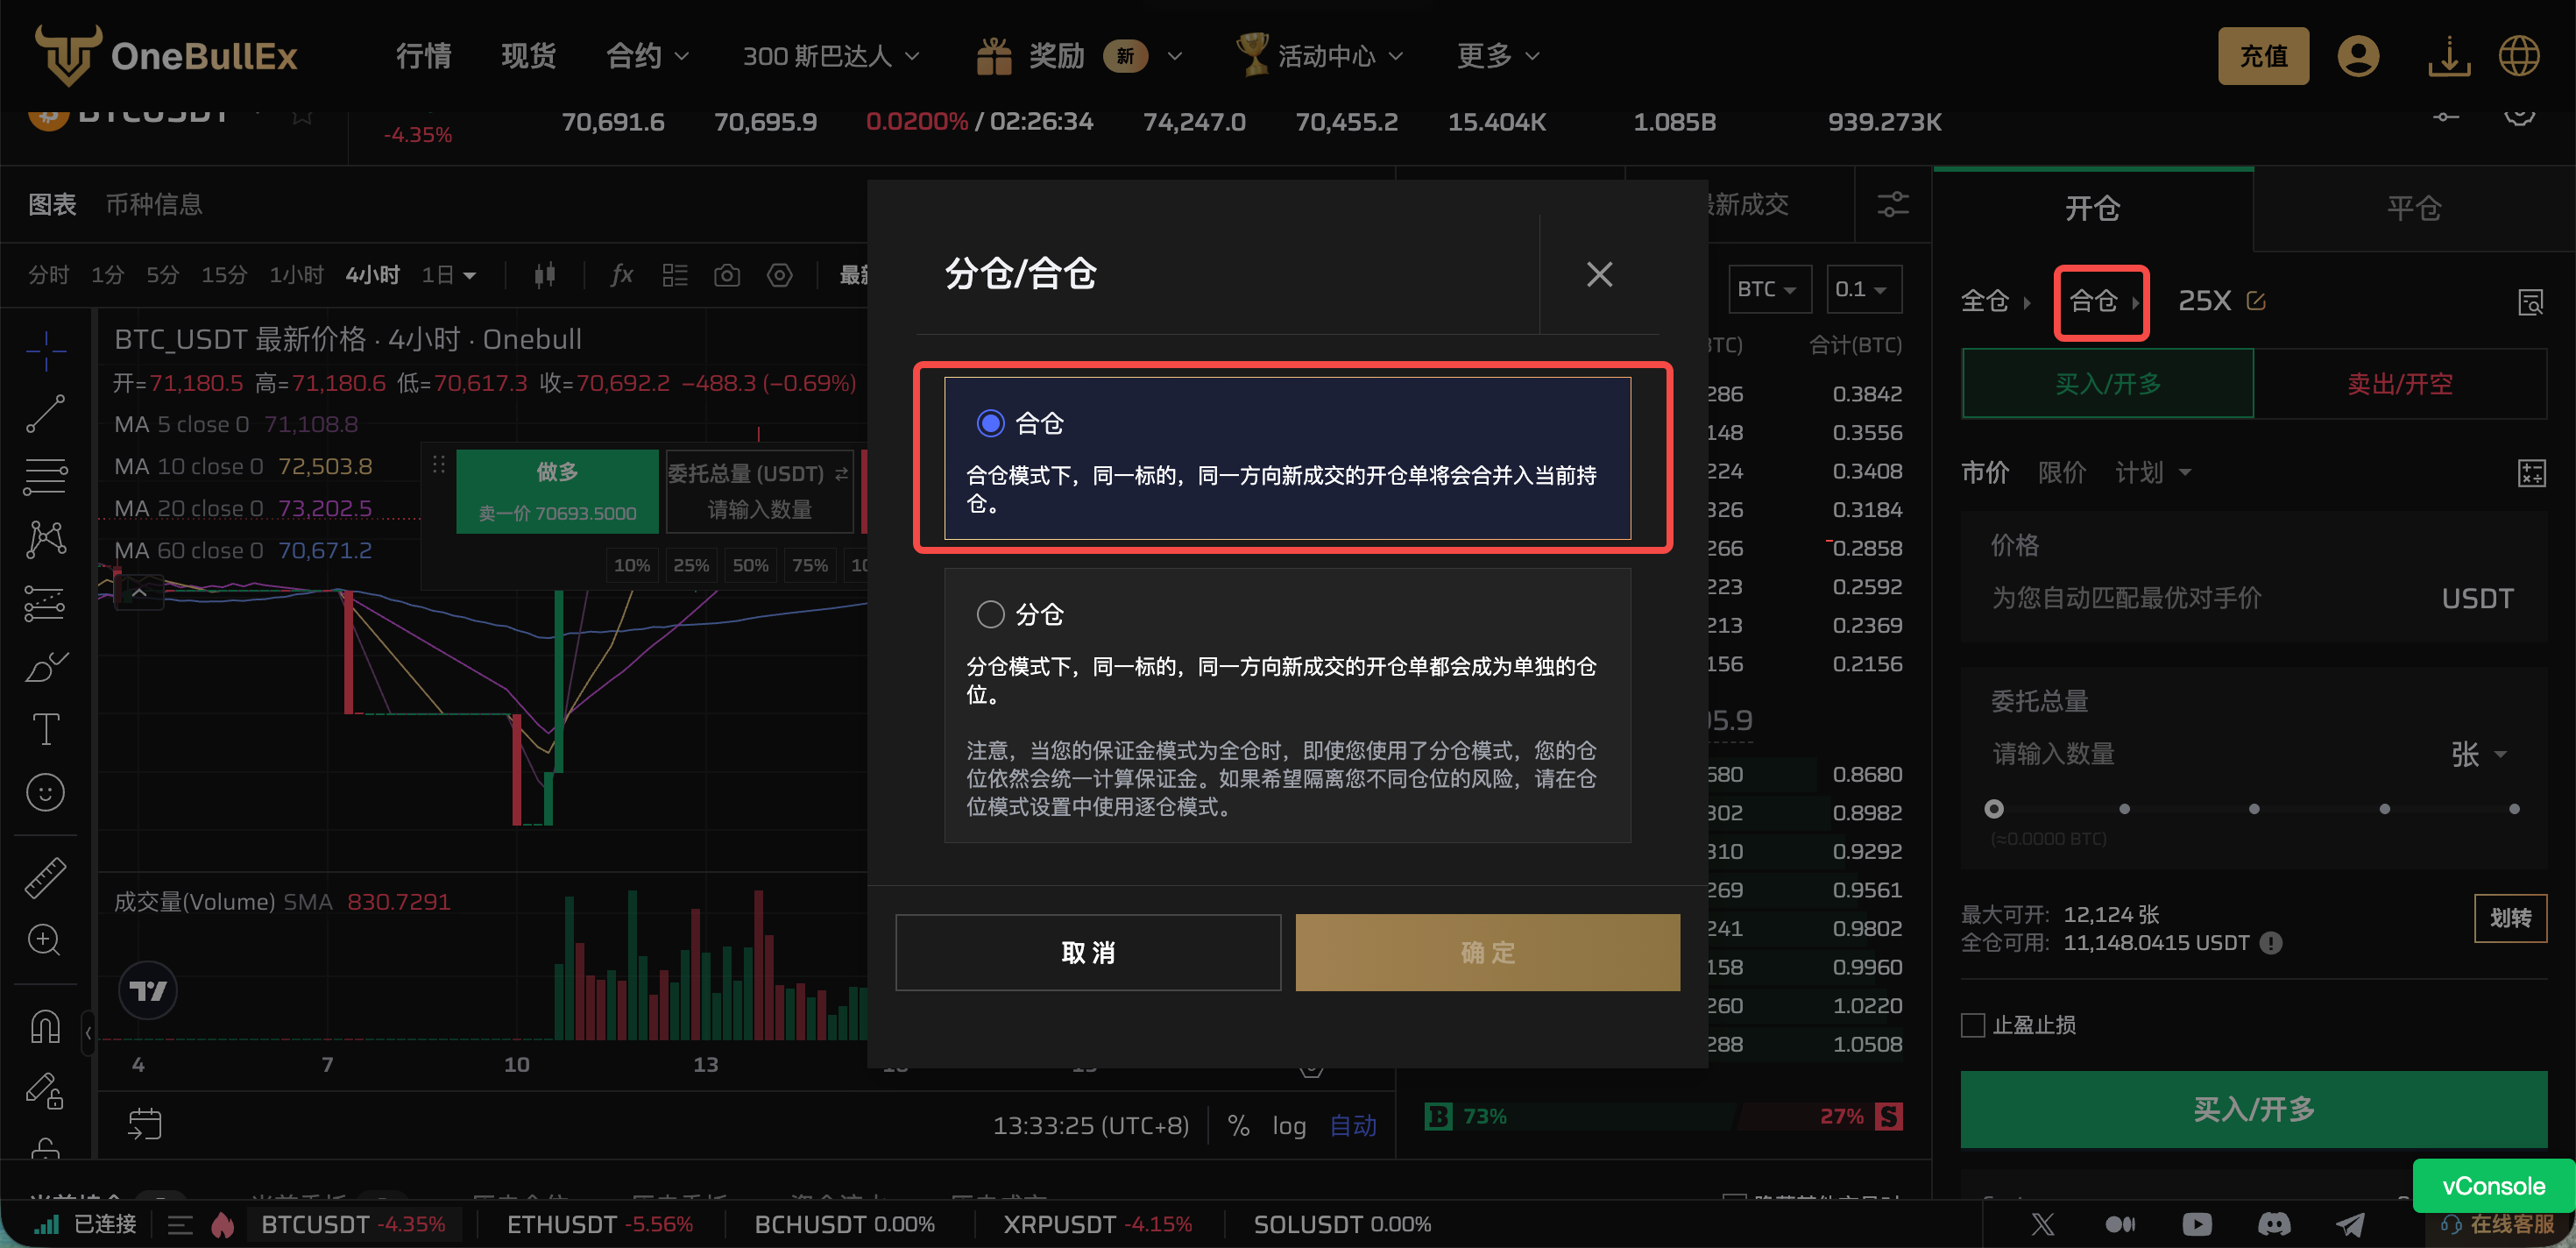This screenshot has width=2576, height=1248.
Task: Open the candlestick chart style selector
Action: tap(545, 275)
